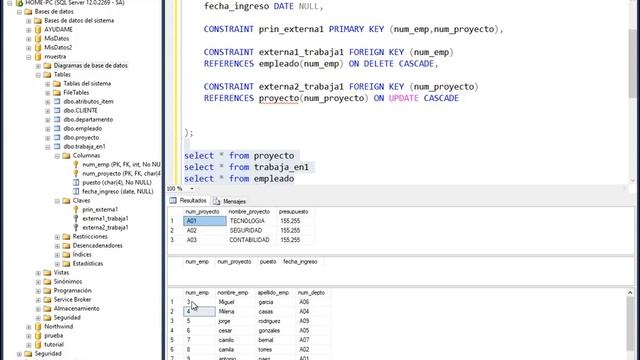Image resolution: width=640 pixels, height=360 pixels.
Task: Click the empleado results scroll up arrow
Action: [630, 293]
